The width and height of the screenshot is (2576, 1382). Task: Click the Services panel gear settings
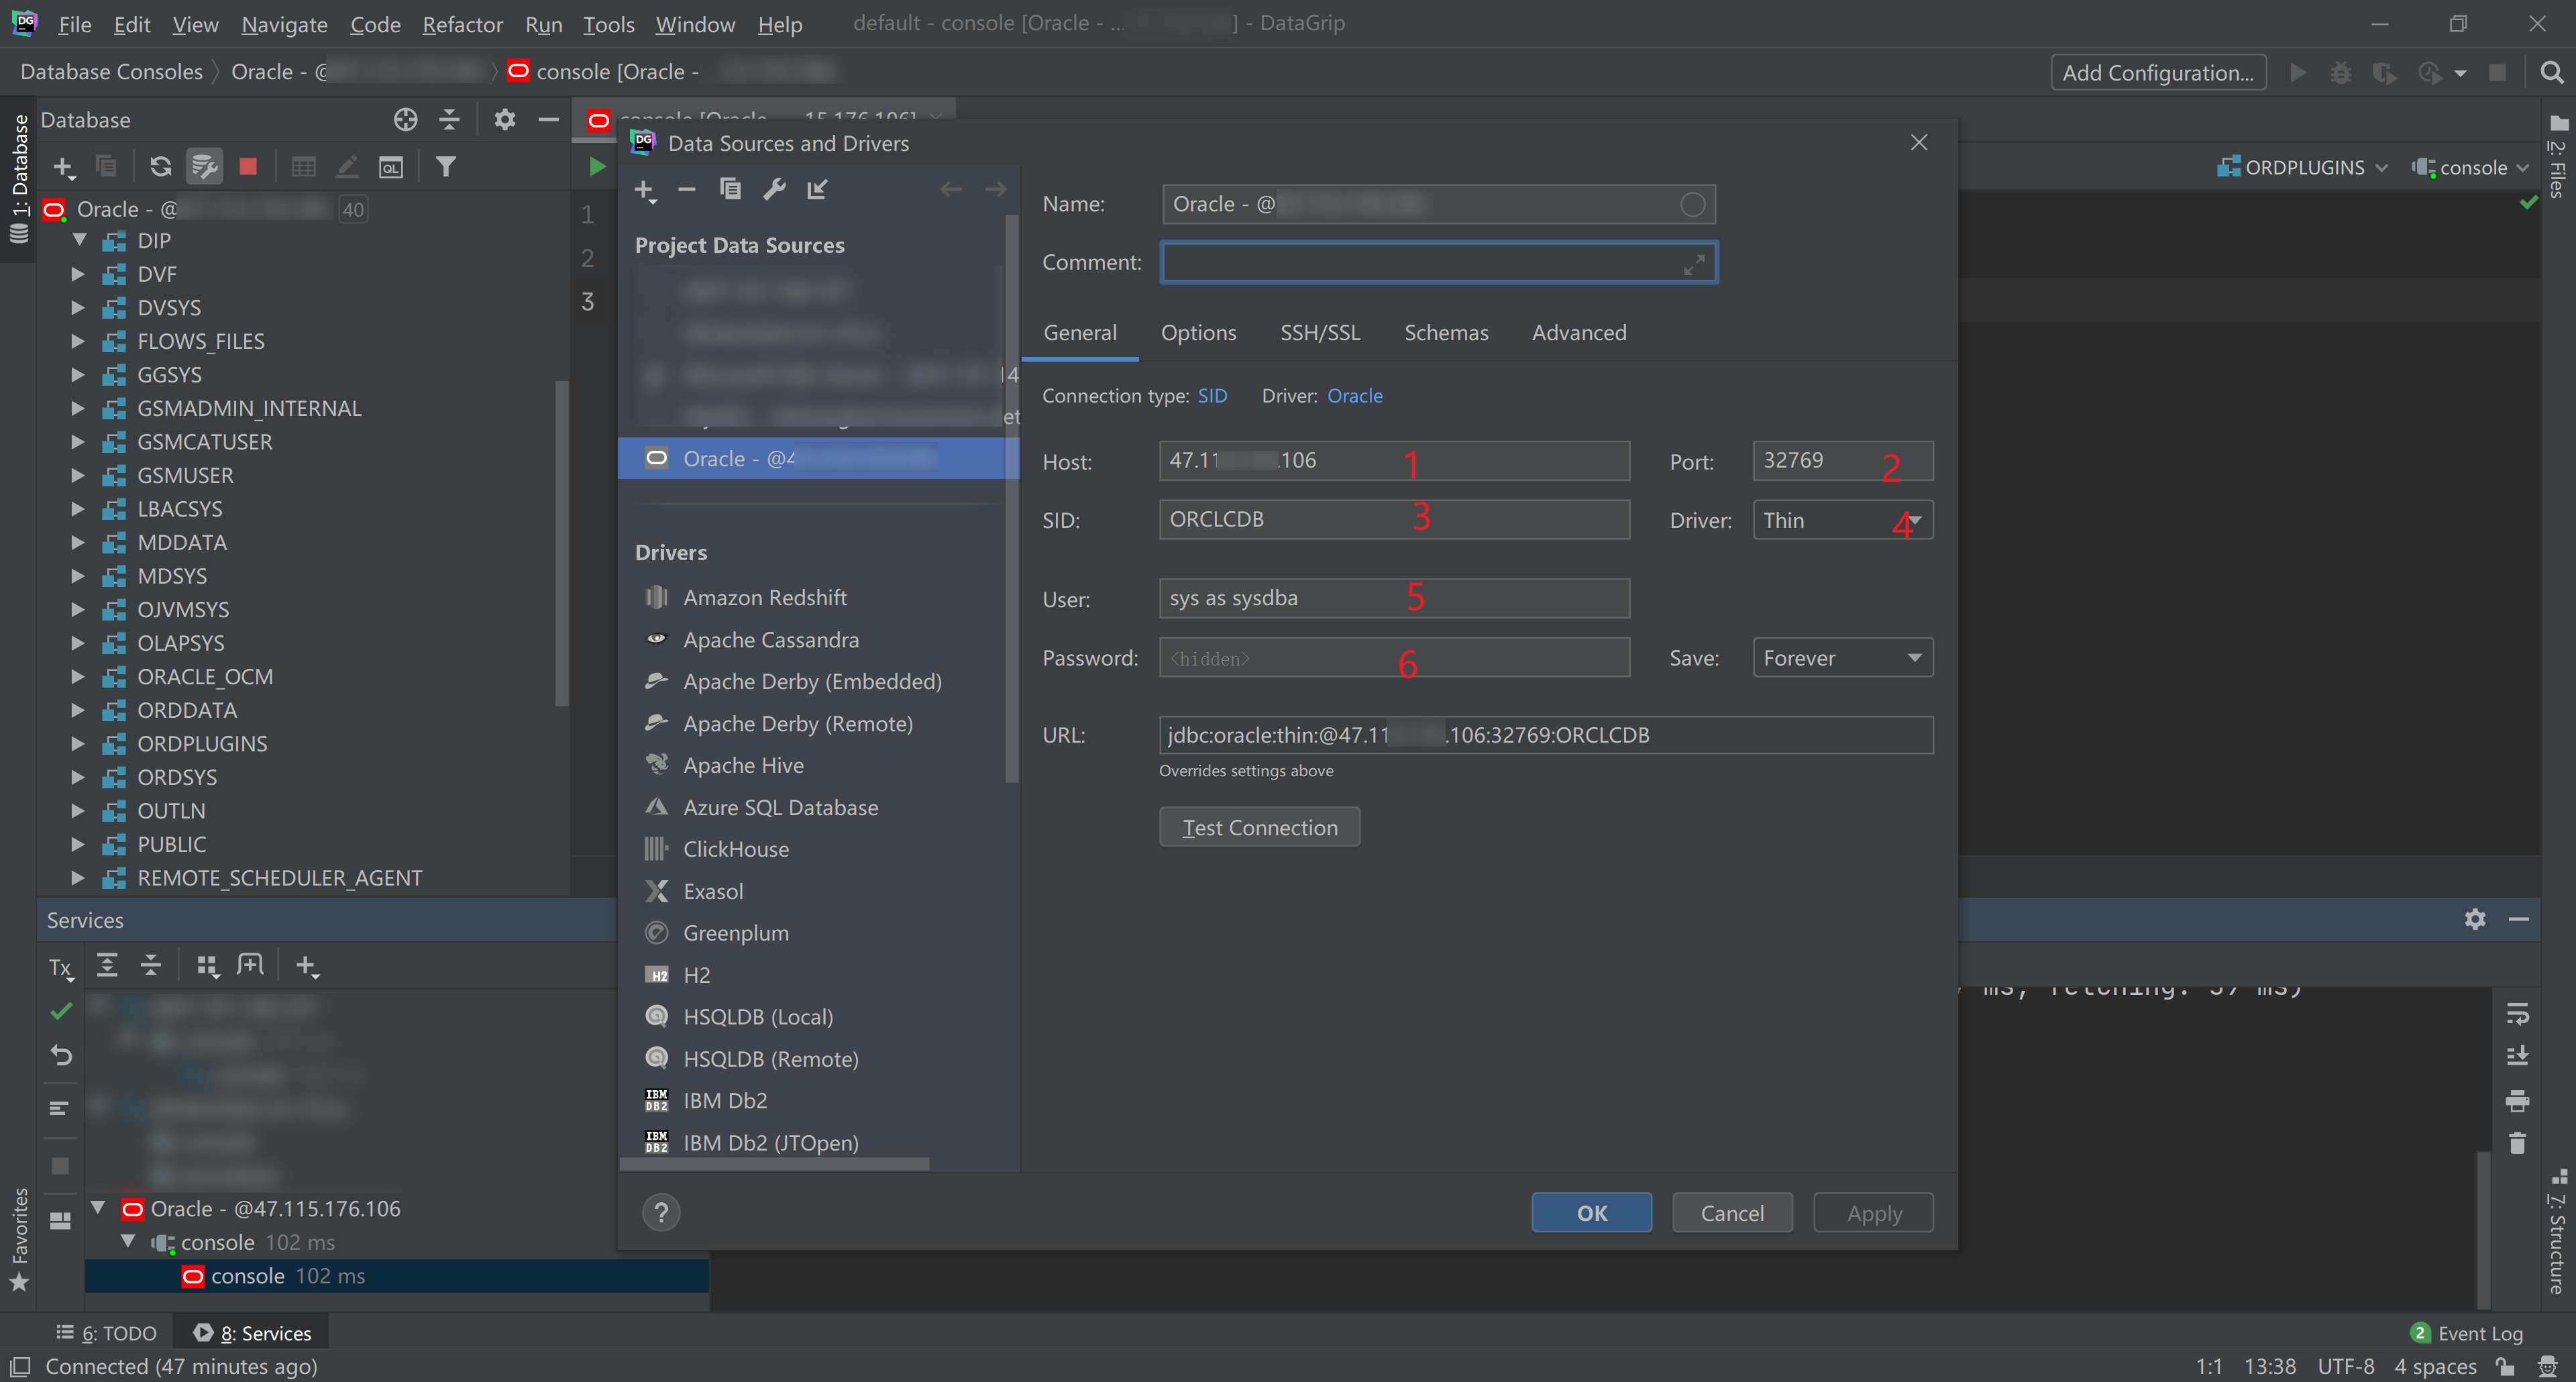(x=2475, y=920)
